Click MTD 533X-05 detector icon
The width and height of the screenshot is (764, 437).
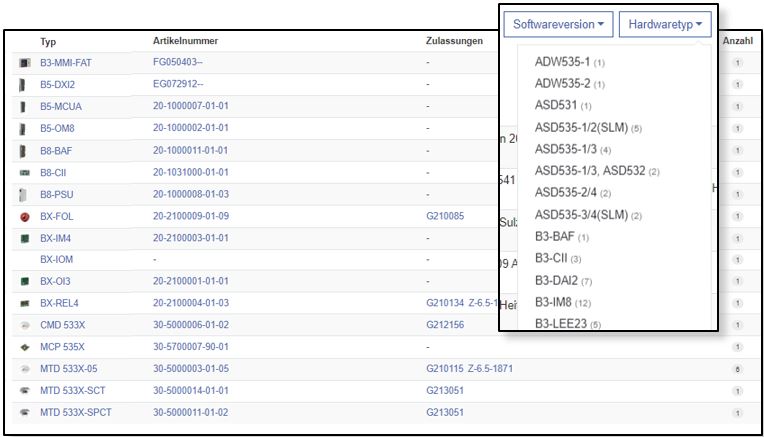click(x=25, y=369)
